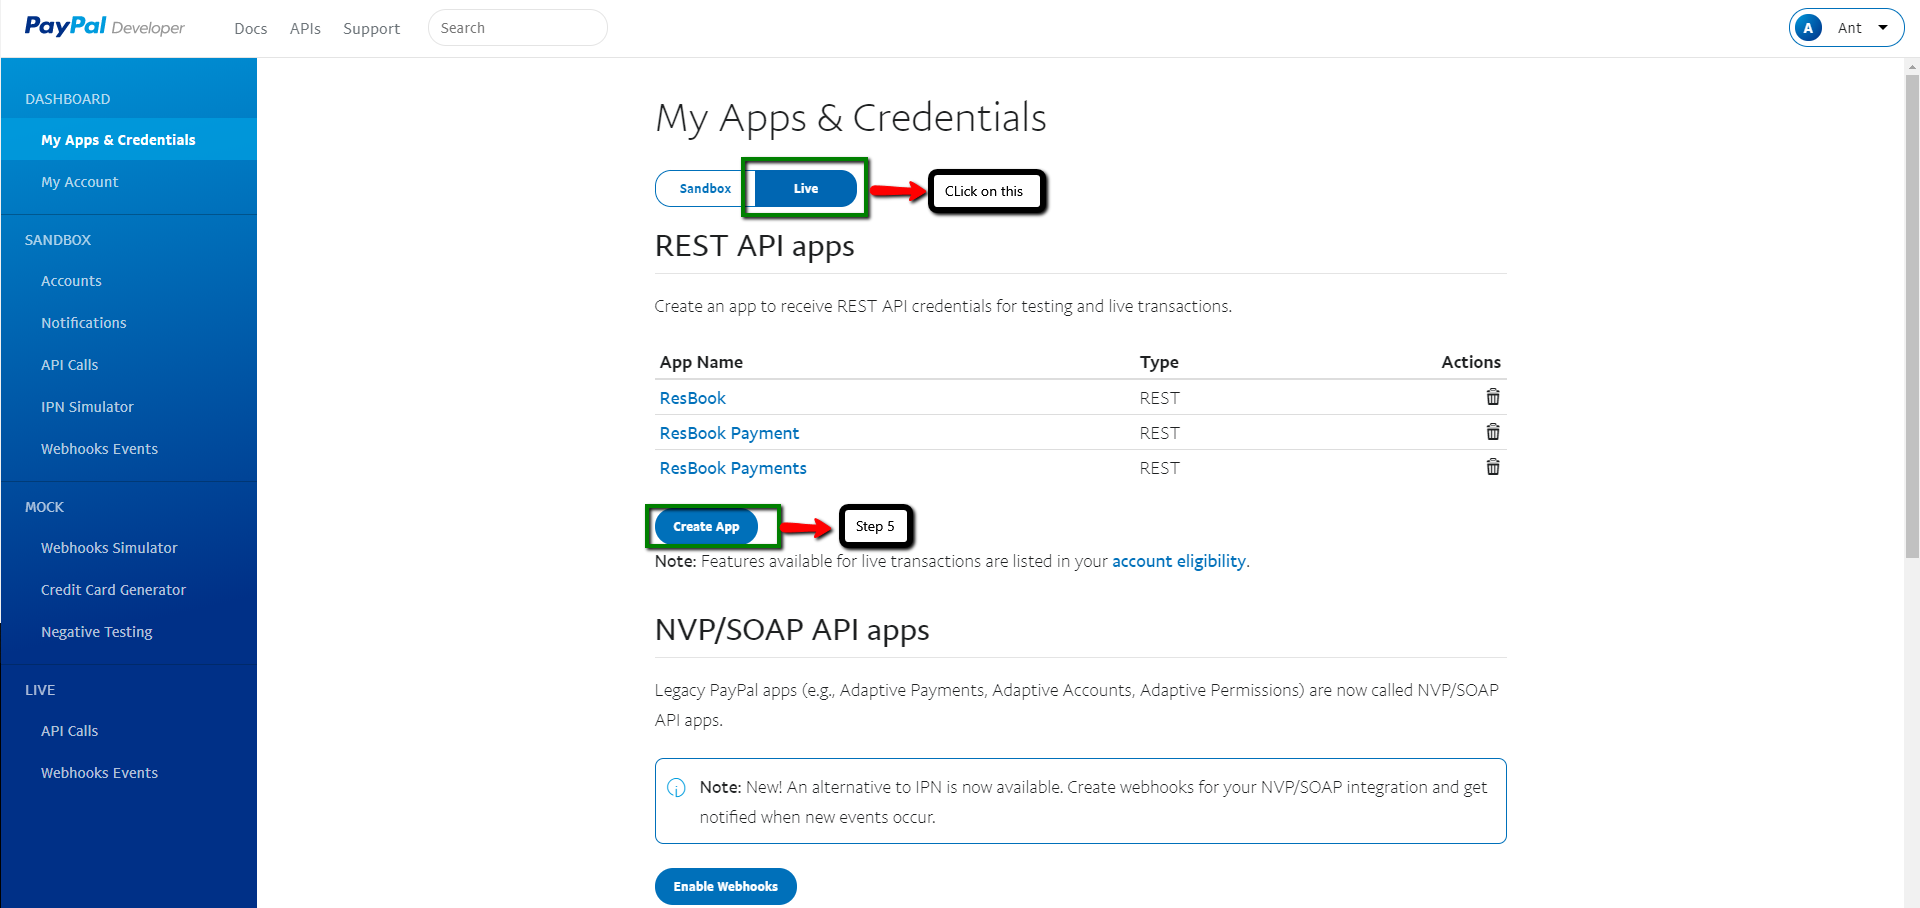Click the REST type cell for ResBook

pyautogui.click(x=1159, y=398)
